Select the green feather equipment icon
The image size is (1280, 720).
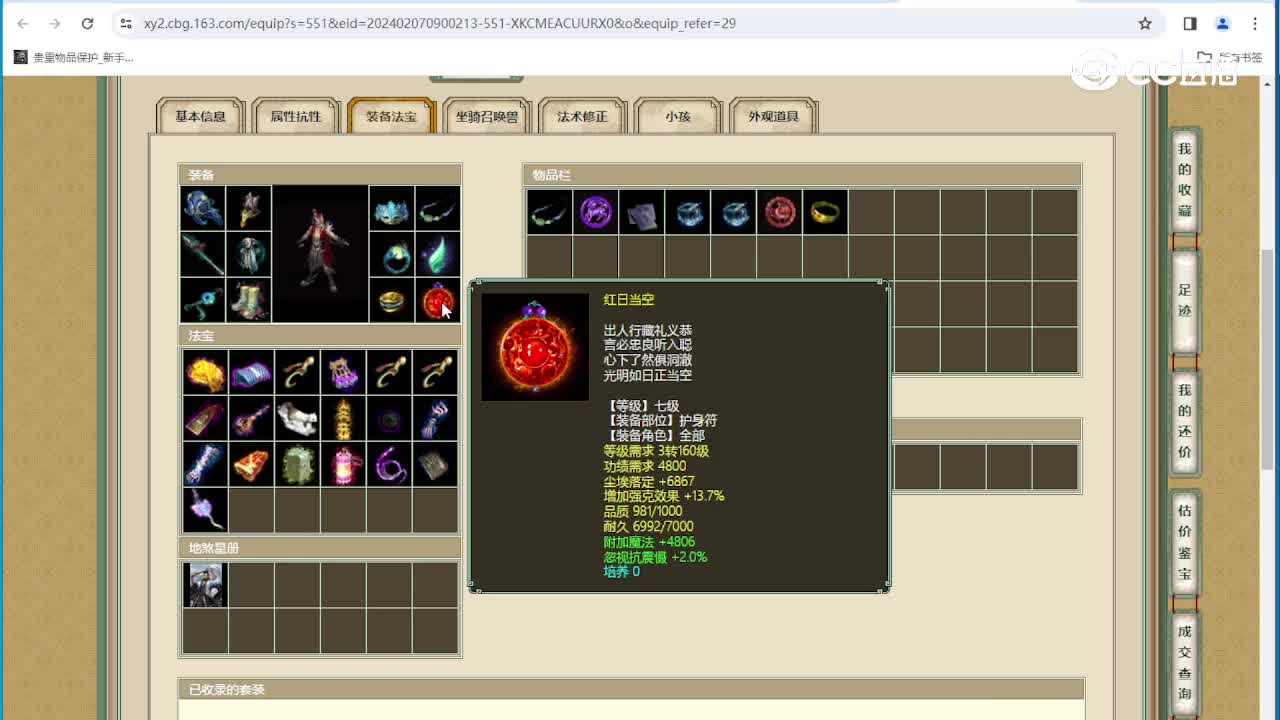(x=437, y=254)
